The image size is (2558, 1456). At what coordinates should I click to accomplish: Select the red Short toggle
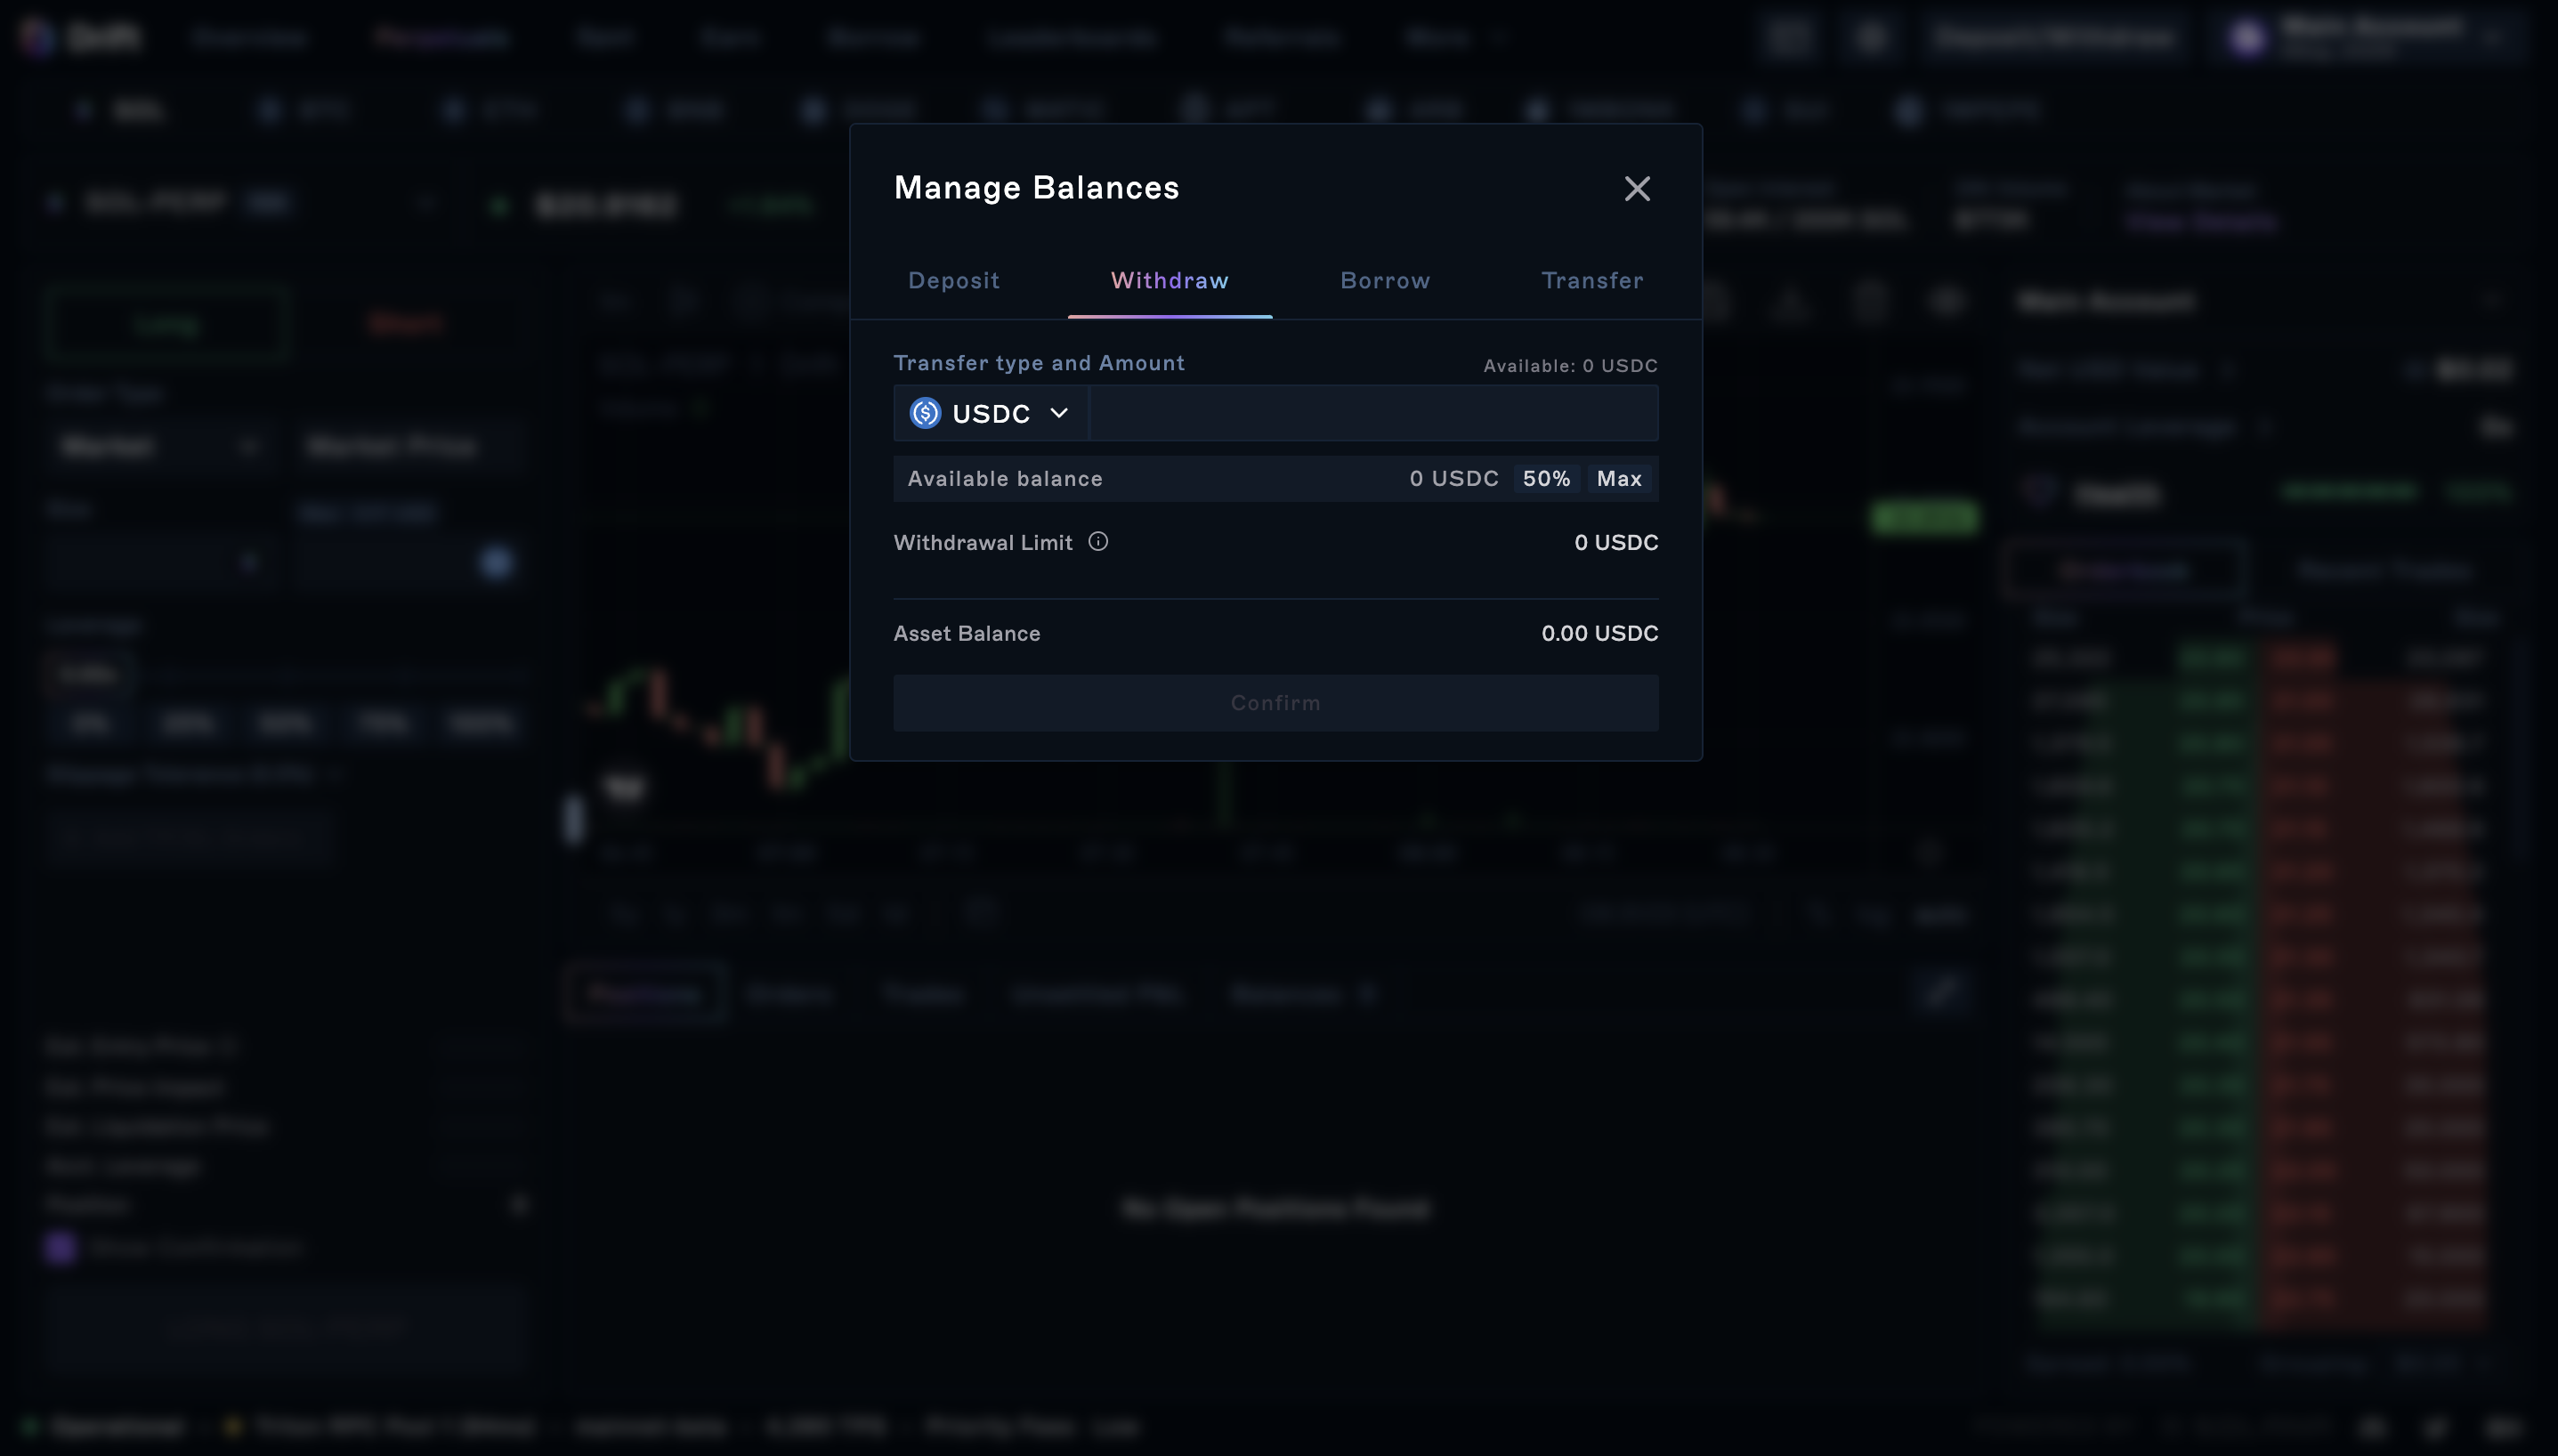tap(405, 324)
